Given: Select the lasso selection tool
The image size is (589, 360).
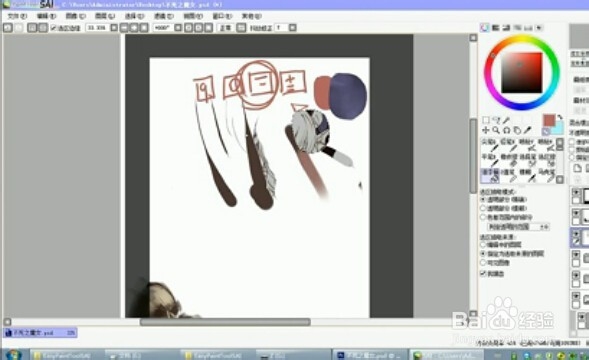Looking at the screenshot, I should pyautogui.click(x=496, y=120).
